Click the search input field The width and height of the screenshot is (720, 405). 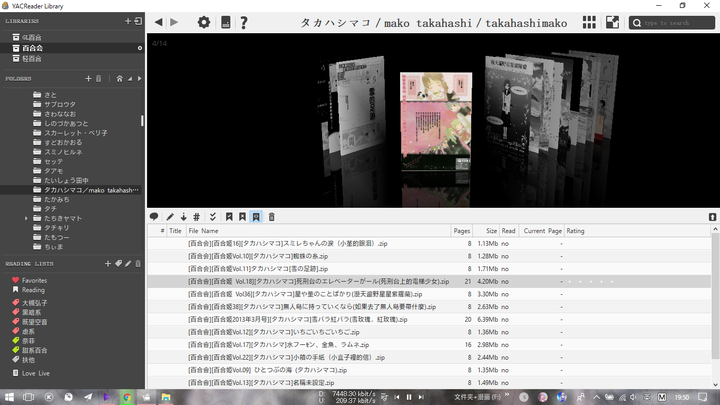tap(671, 22)
